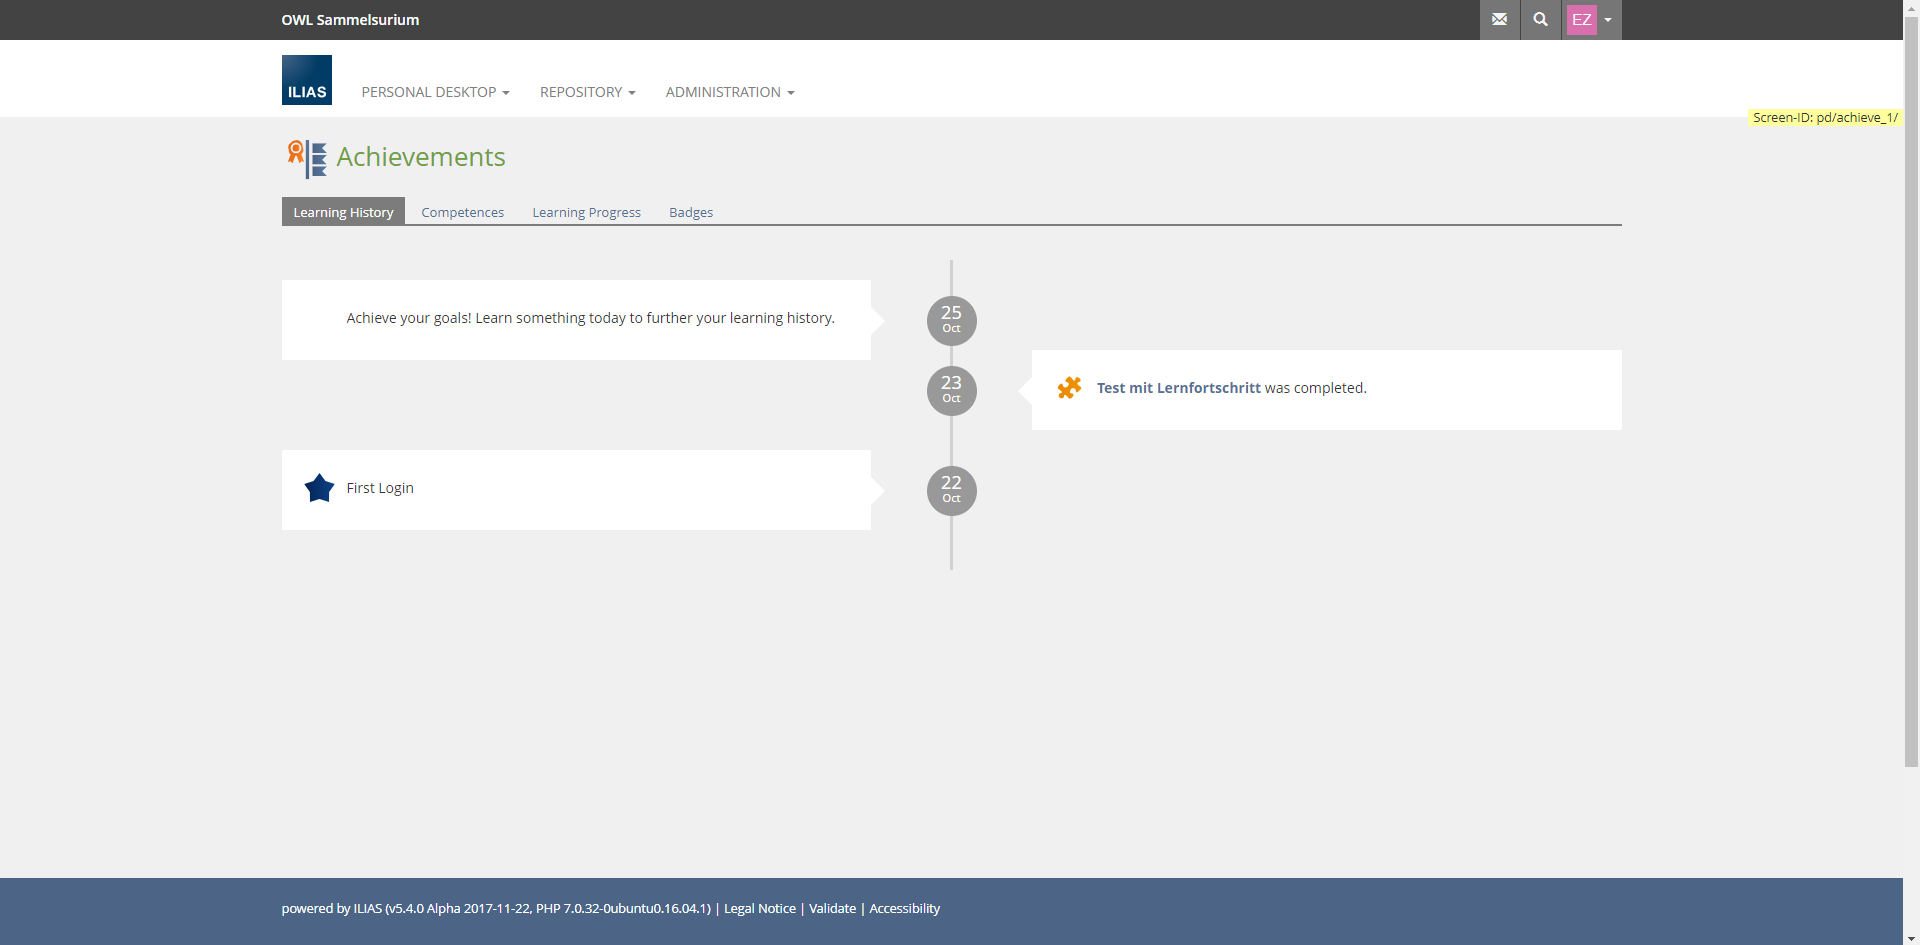Screen dimensions: 1920x945
Task: Select the Badges tab
Action: pyautogui.click(x=691, y=212)
